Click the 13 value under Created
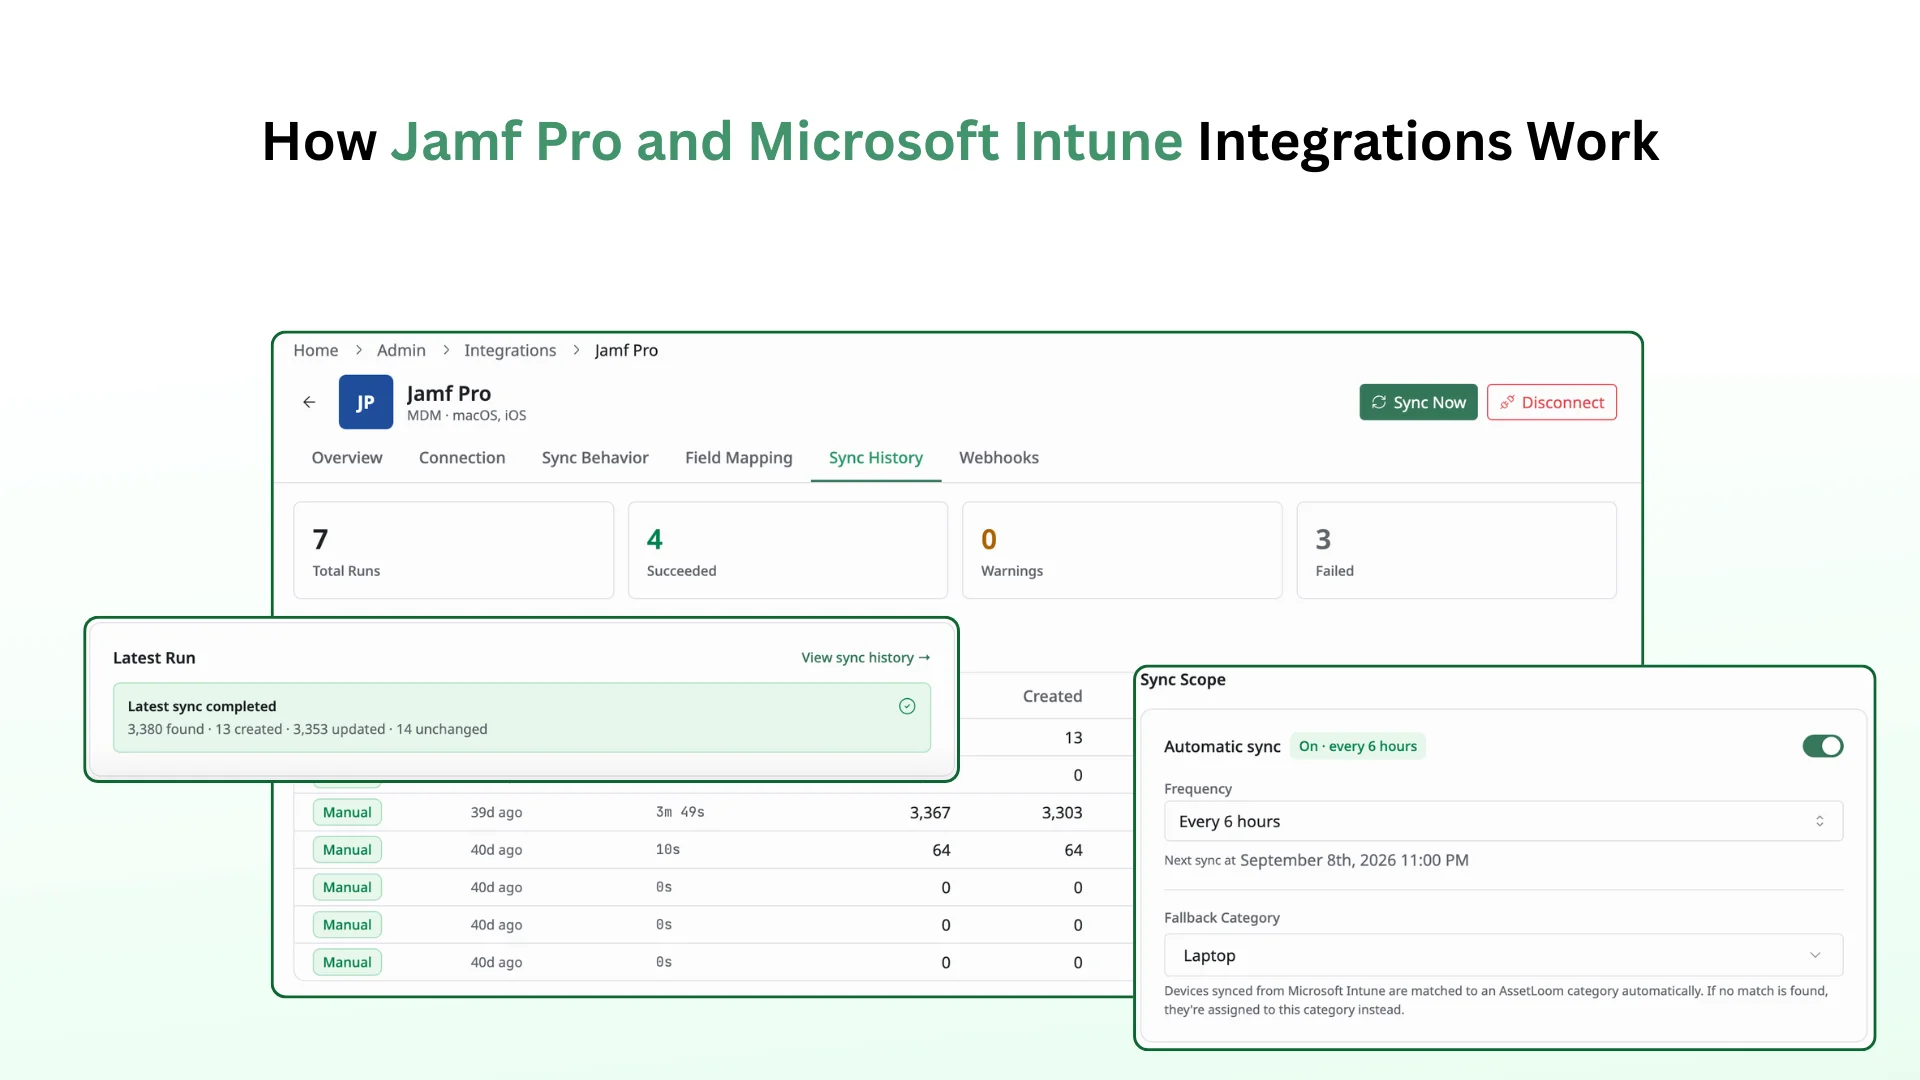Viewport: 1920px width, 1080px height. pyautogui.click(x=1073, y=737)
